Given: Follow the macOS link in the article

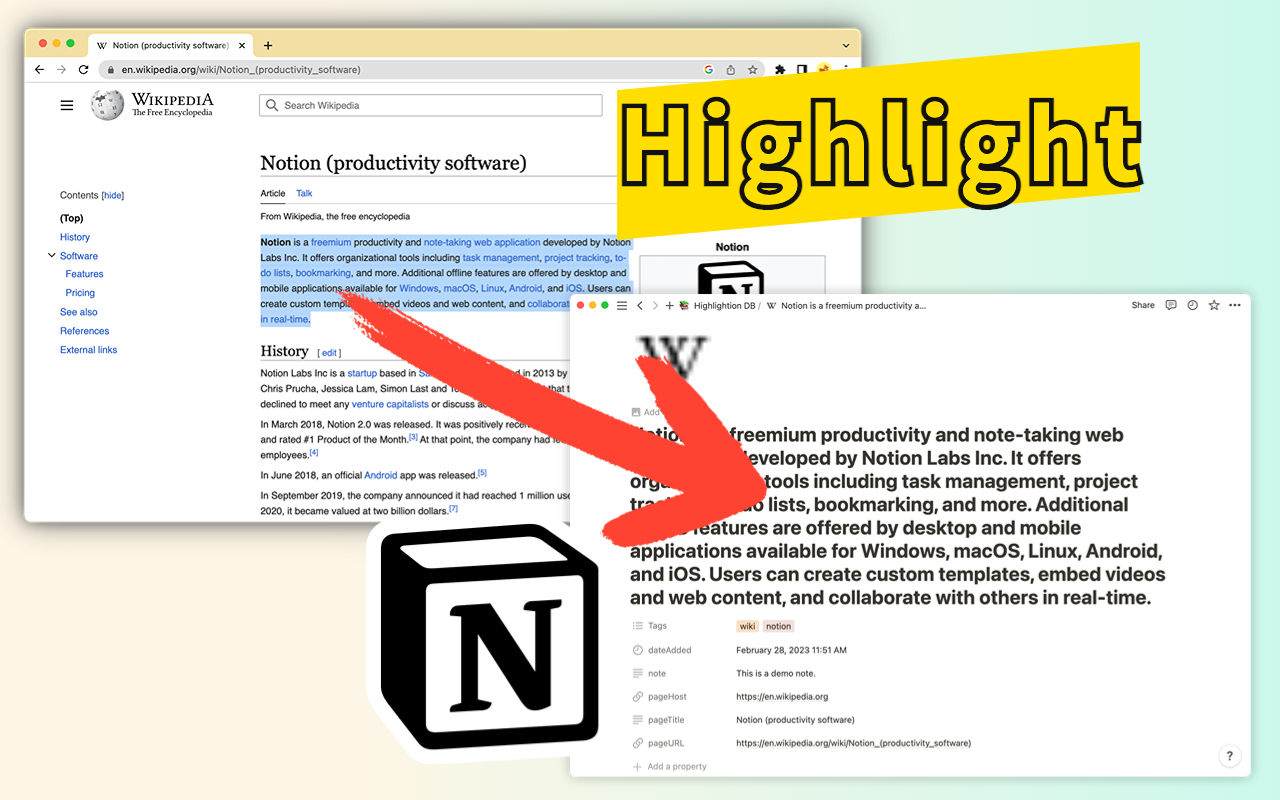Looking at the screenshot, I should [x=459, y=289].
